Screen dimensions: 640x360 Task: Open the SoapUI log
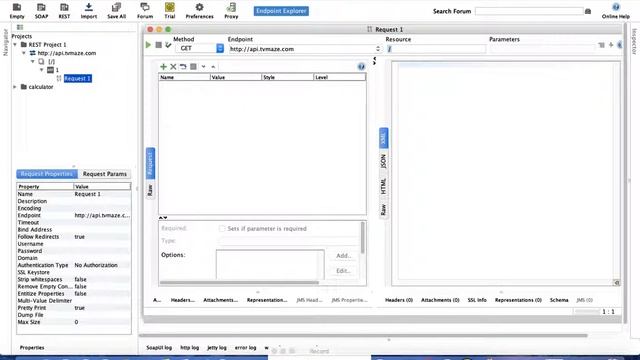[x=159, y=348]
